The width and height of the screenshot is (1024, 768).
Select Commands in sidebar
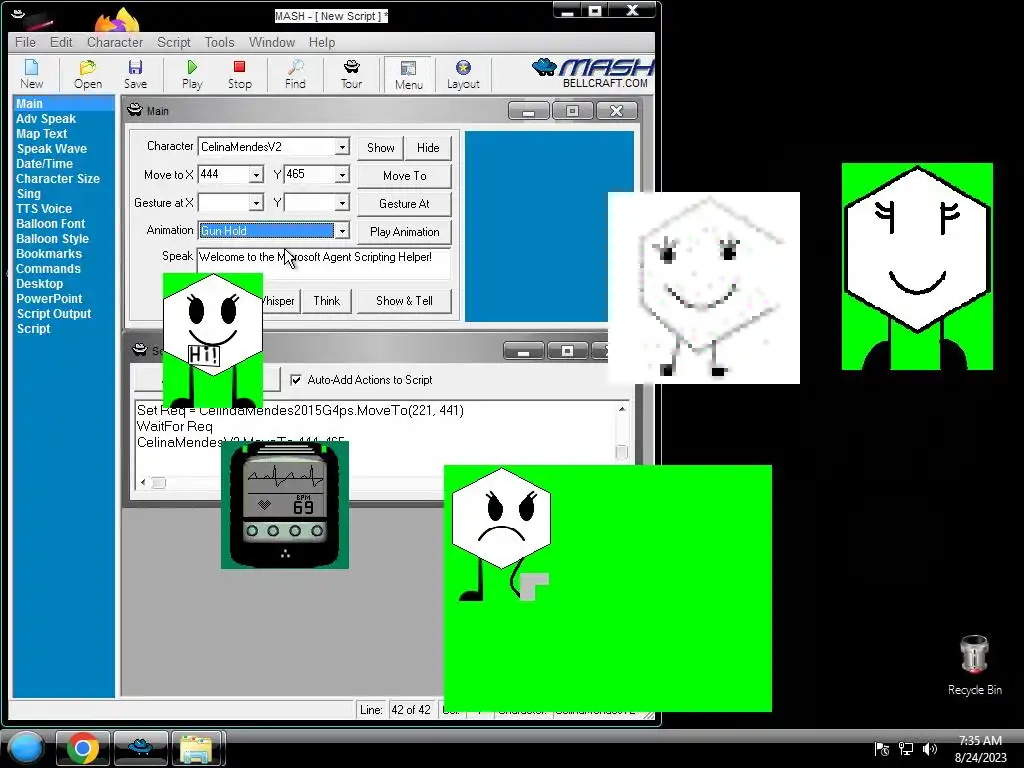click(x=48, y=269)
